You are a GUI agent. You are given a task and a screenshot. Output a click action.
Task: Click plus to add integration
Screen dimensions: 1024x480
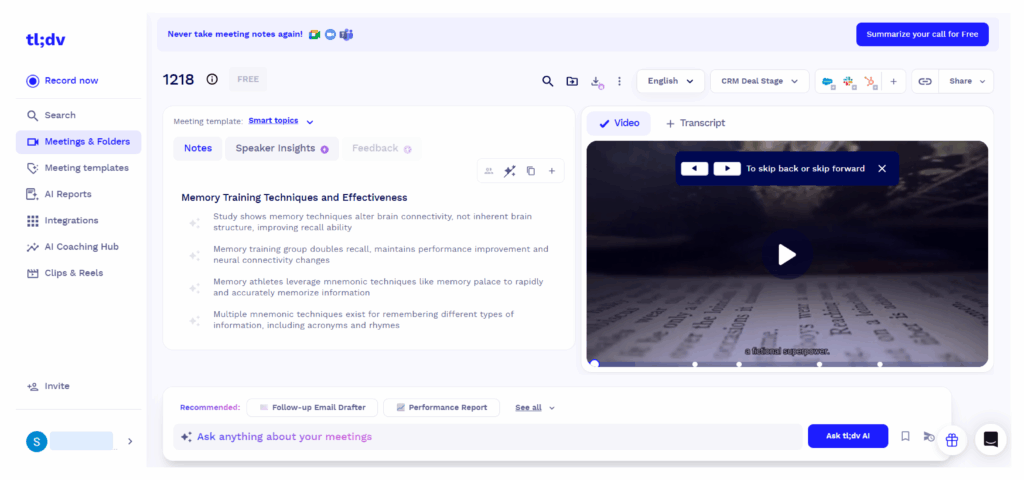893,82
